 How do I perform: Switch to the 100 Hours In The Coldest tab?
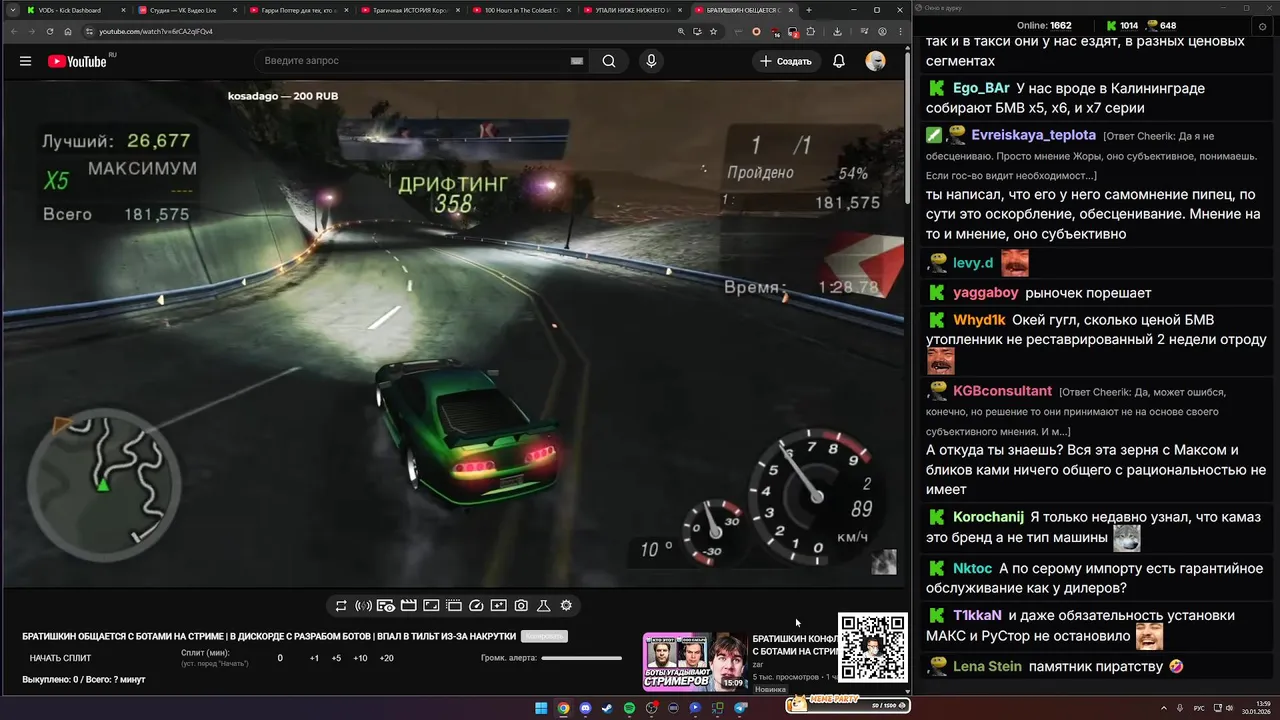(x=520, y=10)
